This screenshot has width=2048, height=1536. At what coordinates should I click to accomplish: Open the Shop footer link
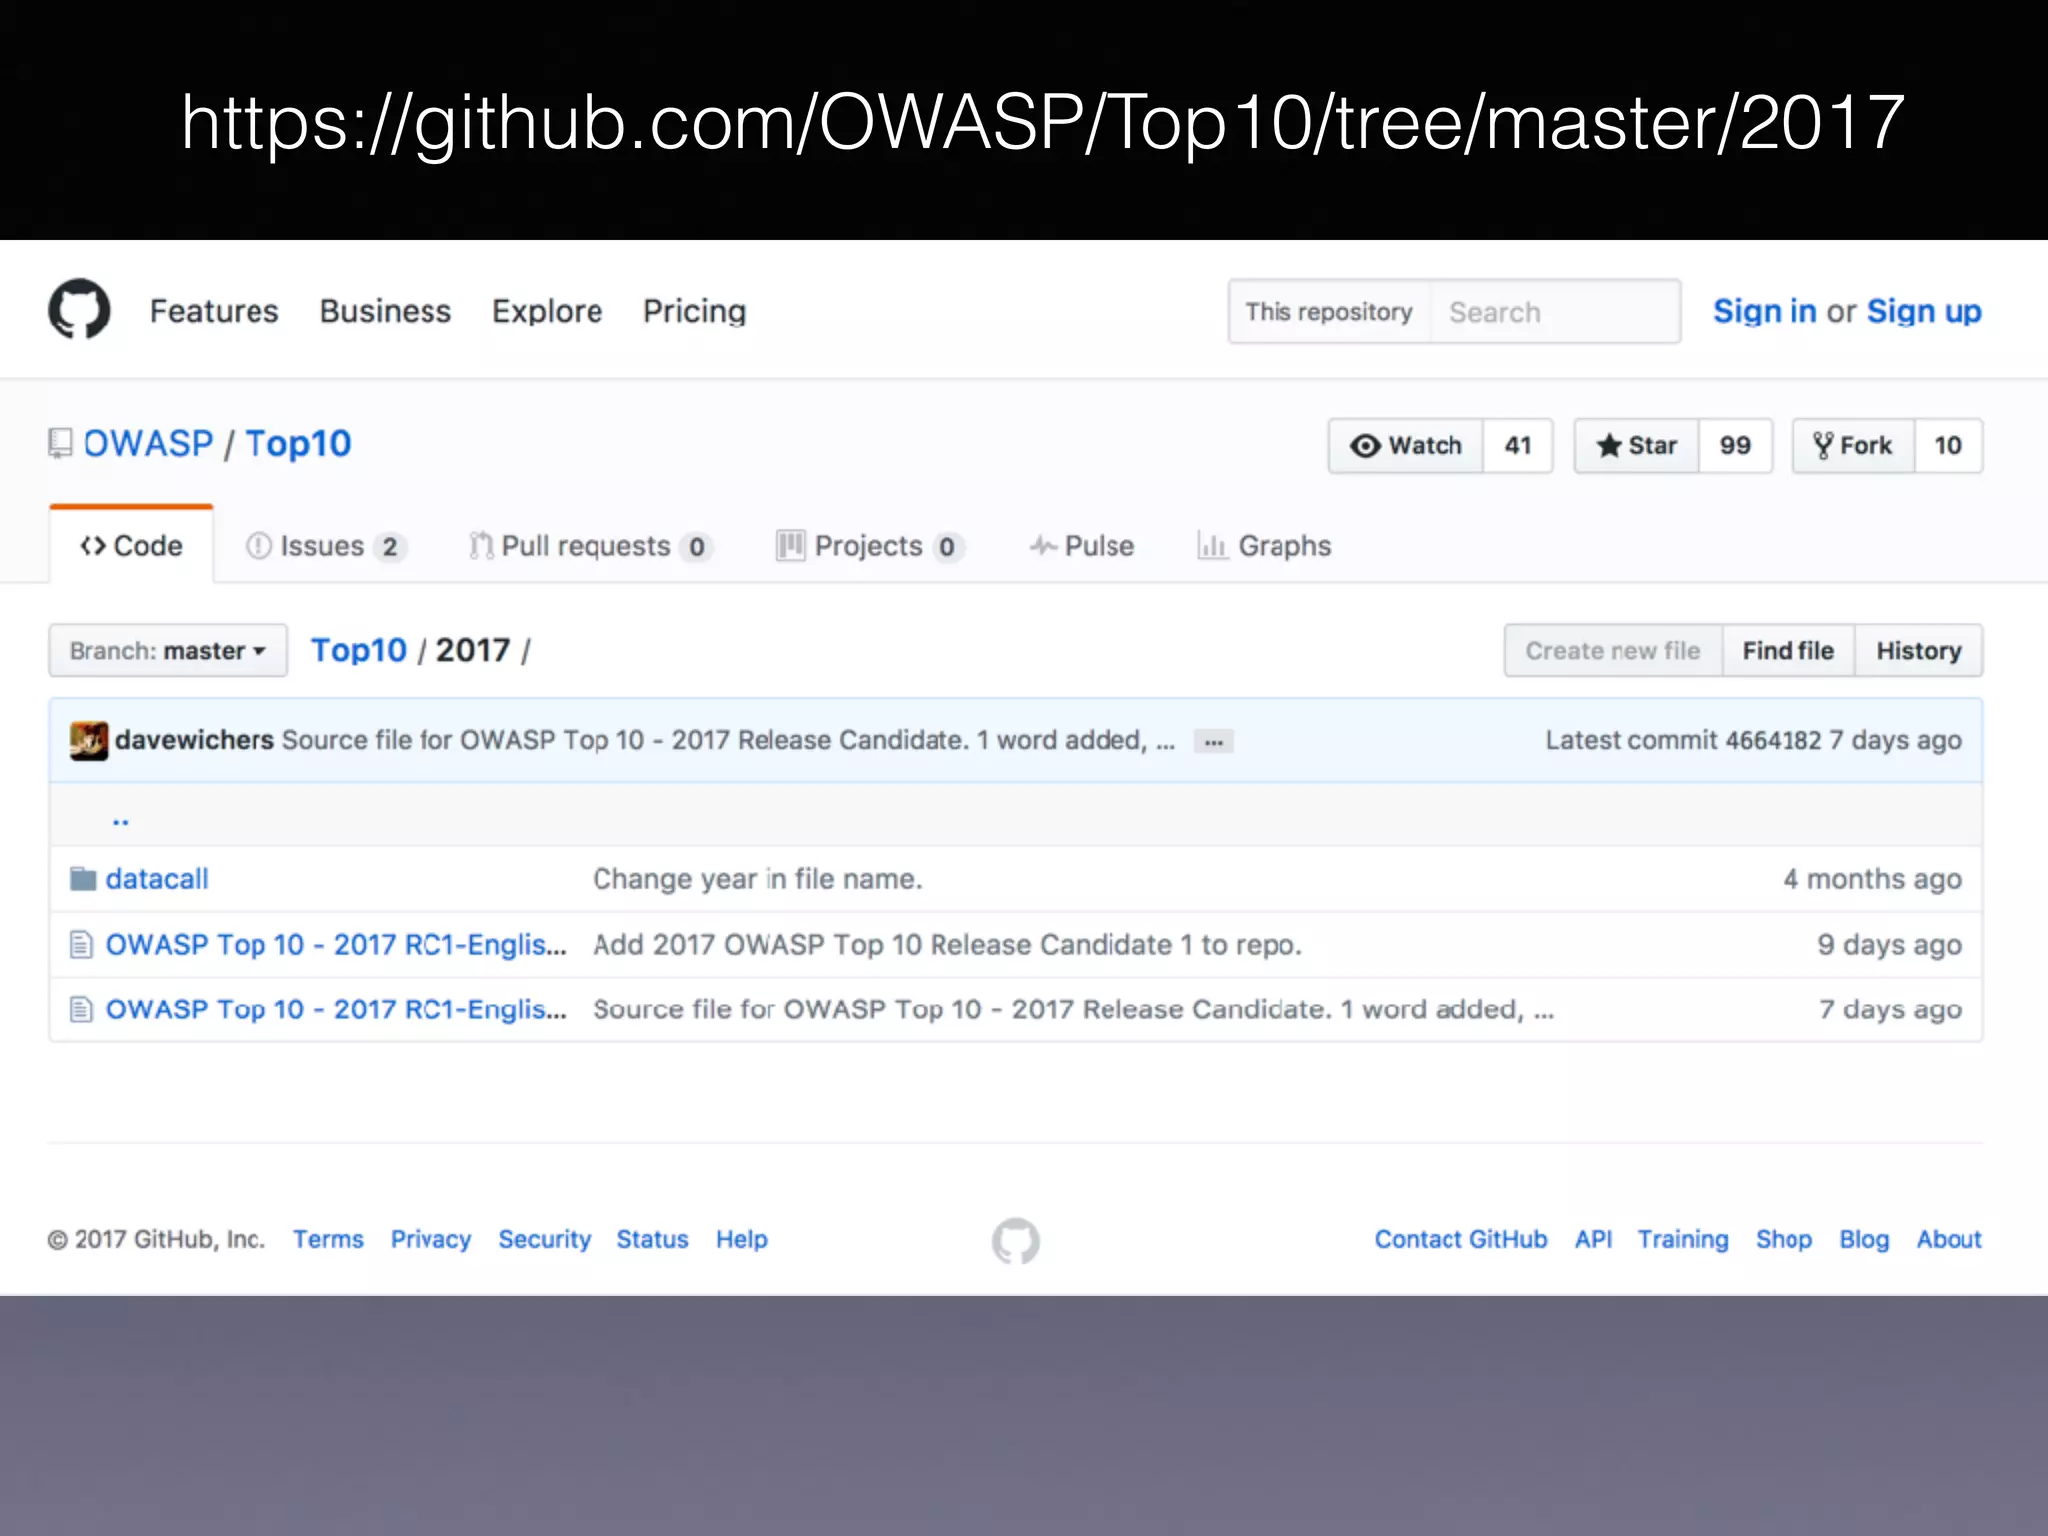[1784, 1239]
